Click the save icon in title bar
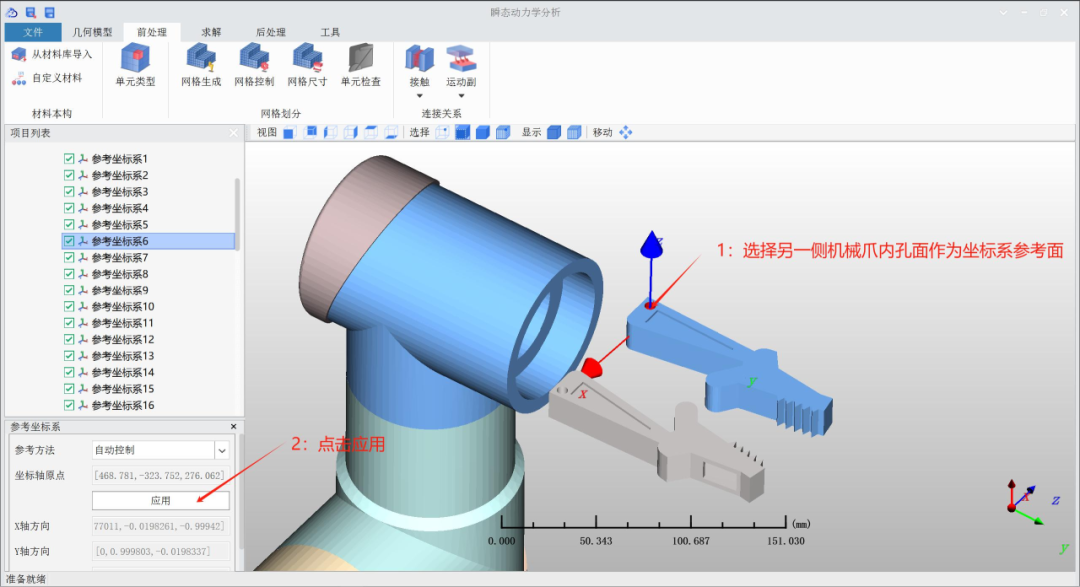 pos(50,12)
